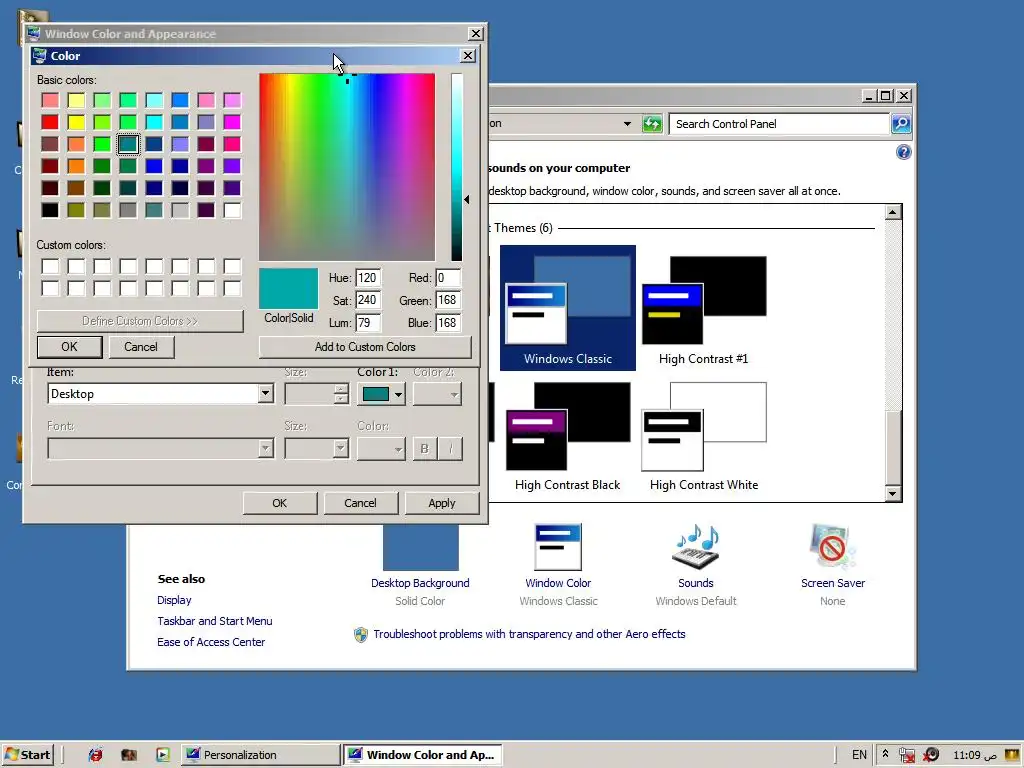Show hidden tray icons arrow

point(885,754)
